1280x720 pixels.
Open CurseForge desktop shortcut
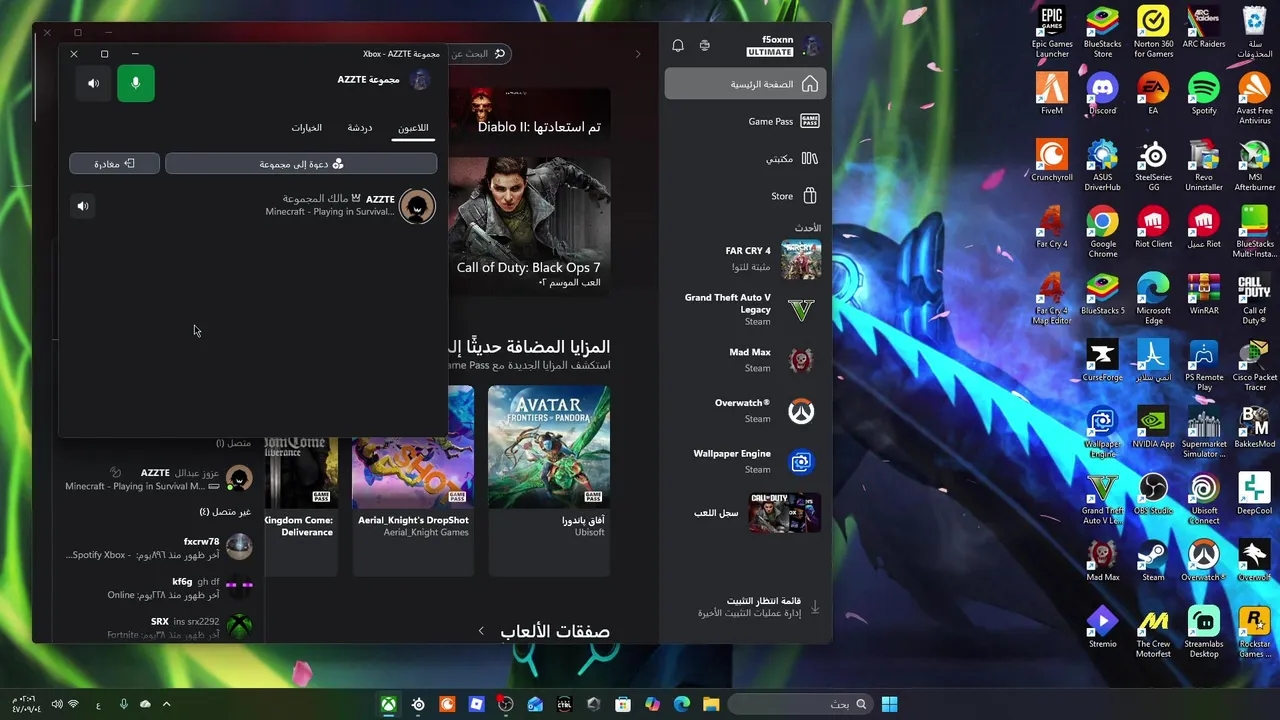click(1102, 361)
